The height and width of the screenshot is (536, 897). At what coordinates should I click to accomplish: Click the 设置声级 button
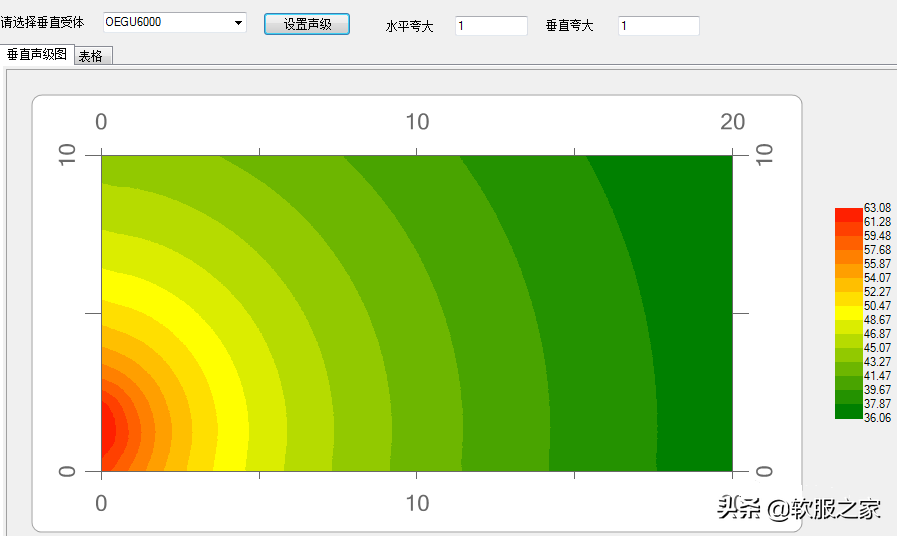(307, 24)
